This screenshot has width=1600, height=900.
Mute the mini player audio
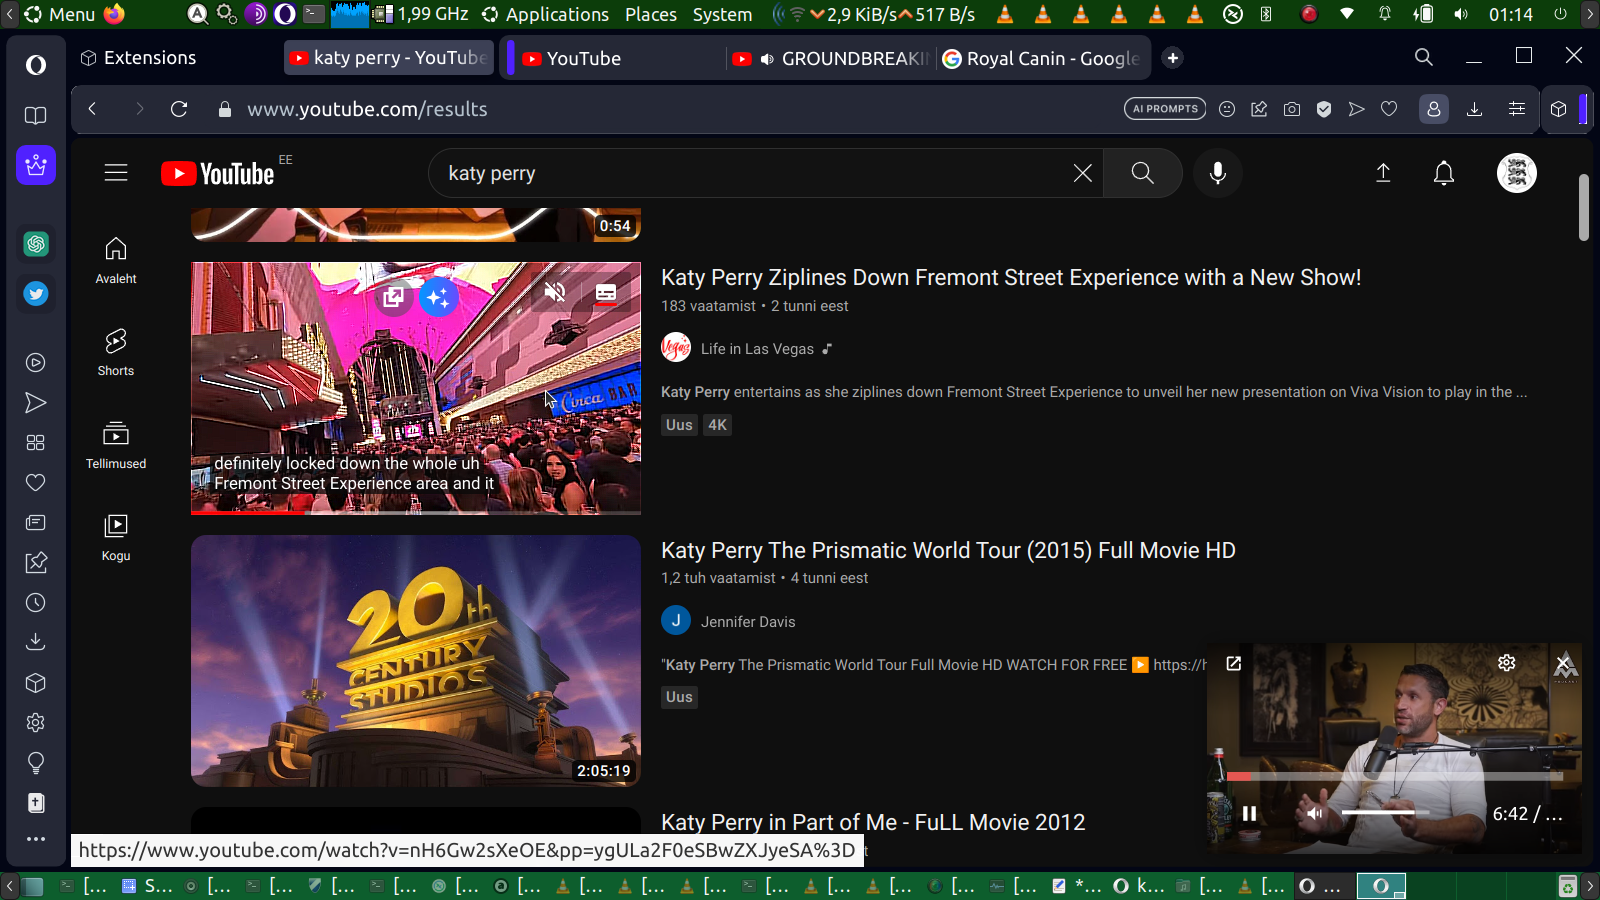(1314, 814)
